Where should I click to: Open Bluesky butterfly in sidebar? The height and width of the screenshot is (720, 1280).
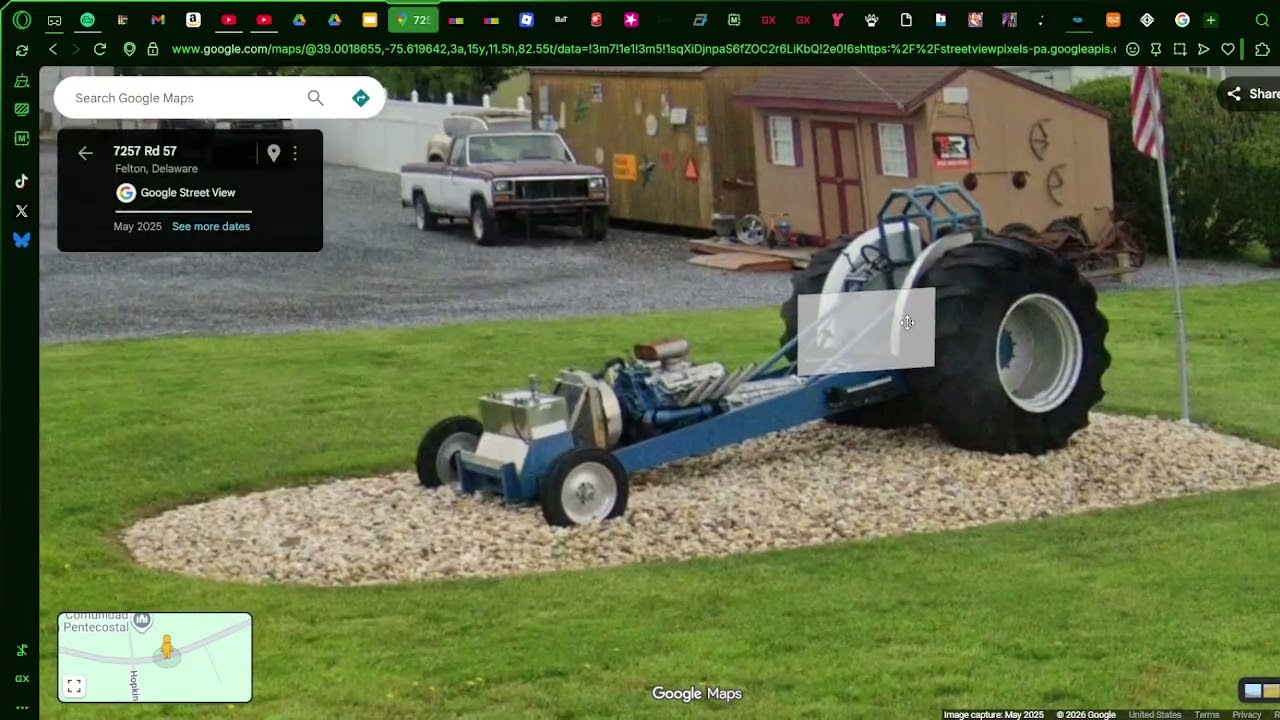pos(22,240)
